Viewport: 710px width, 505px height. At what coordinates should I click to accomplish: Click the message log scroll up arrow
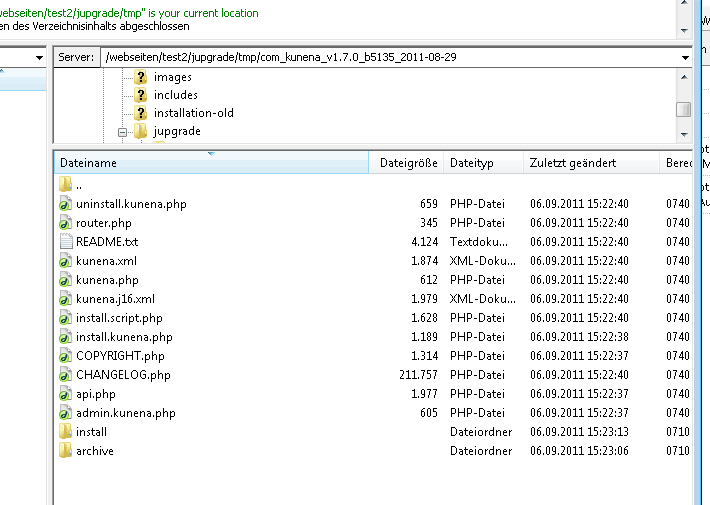[684, 3]
